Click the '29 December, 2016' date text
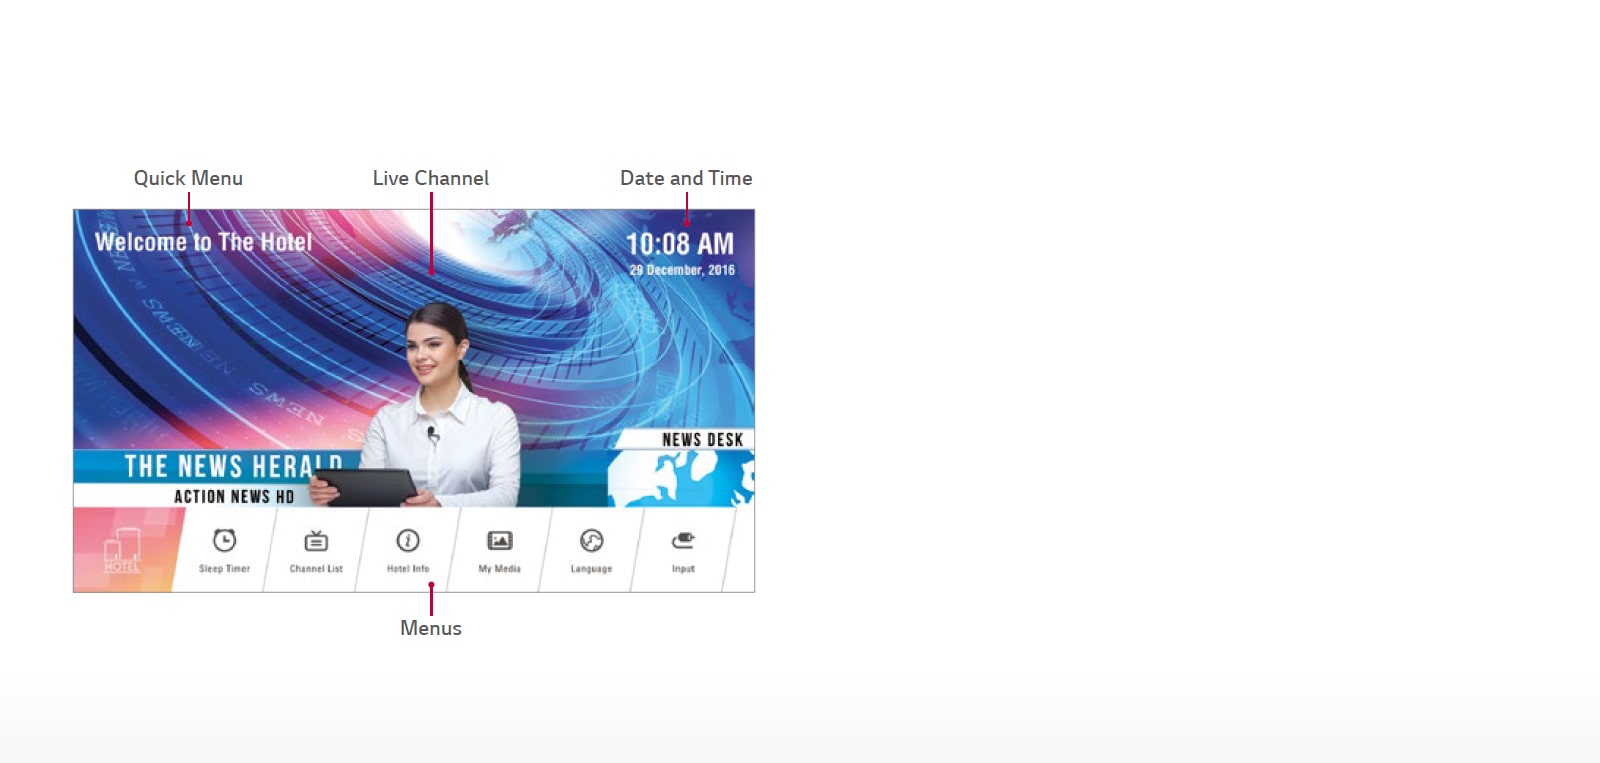This screenshot has height=763, width=1600. [682, 270]
